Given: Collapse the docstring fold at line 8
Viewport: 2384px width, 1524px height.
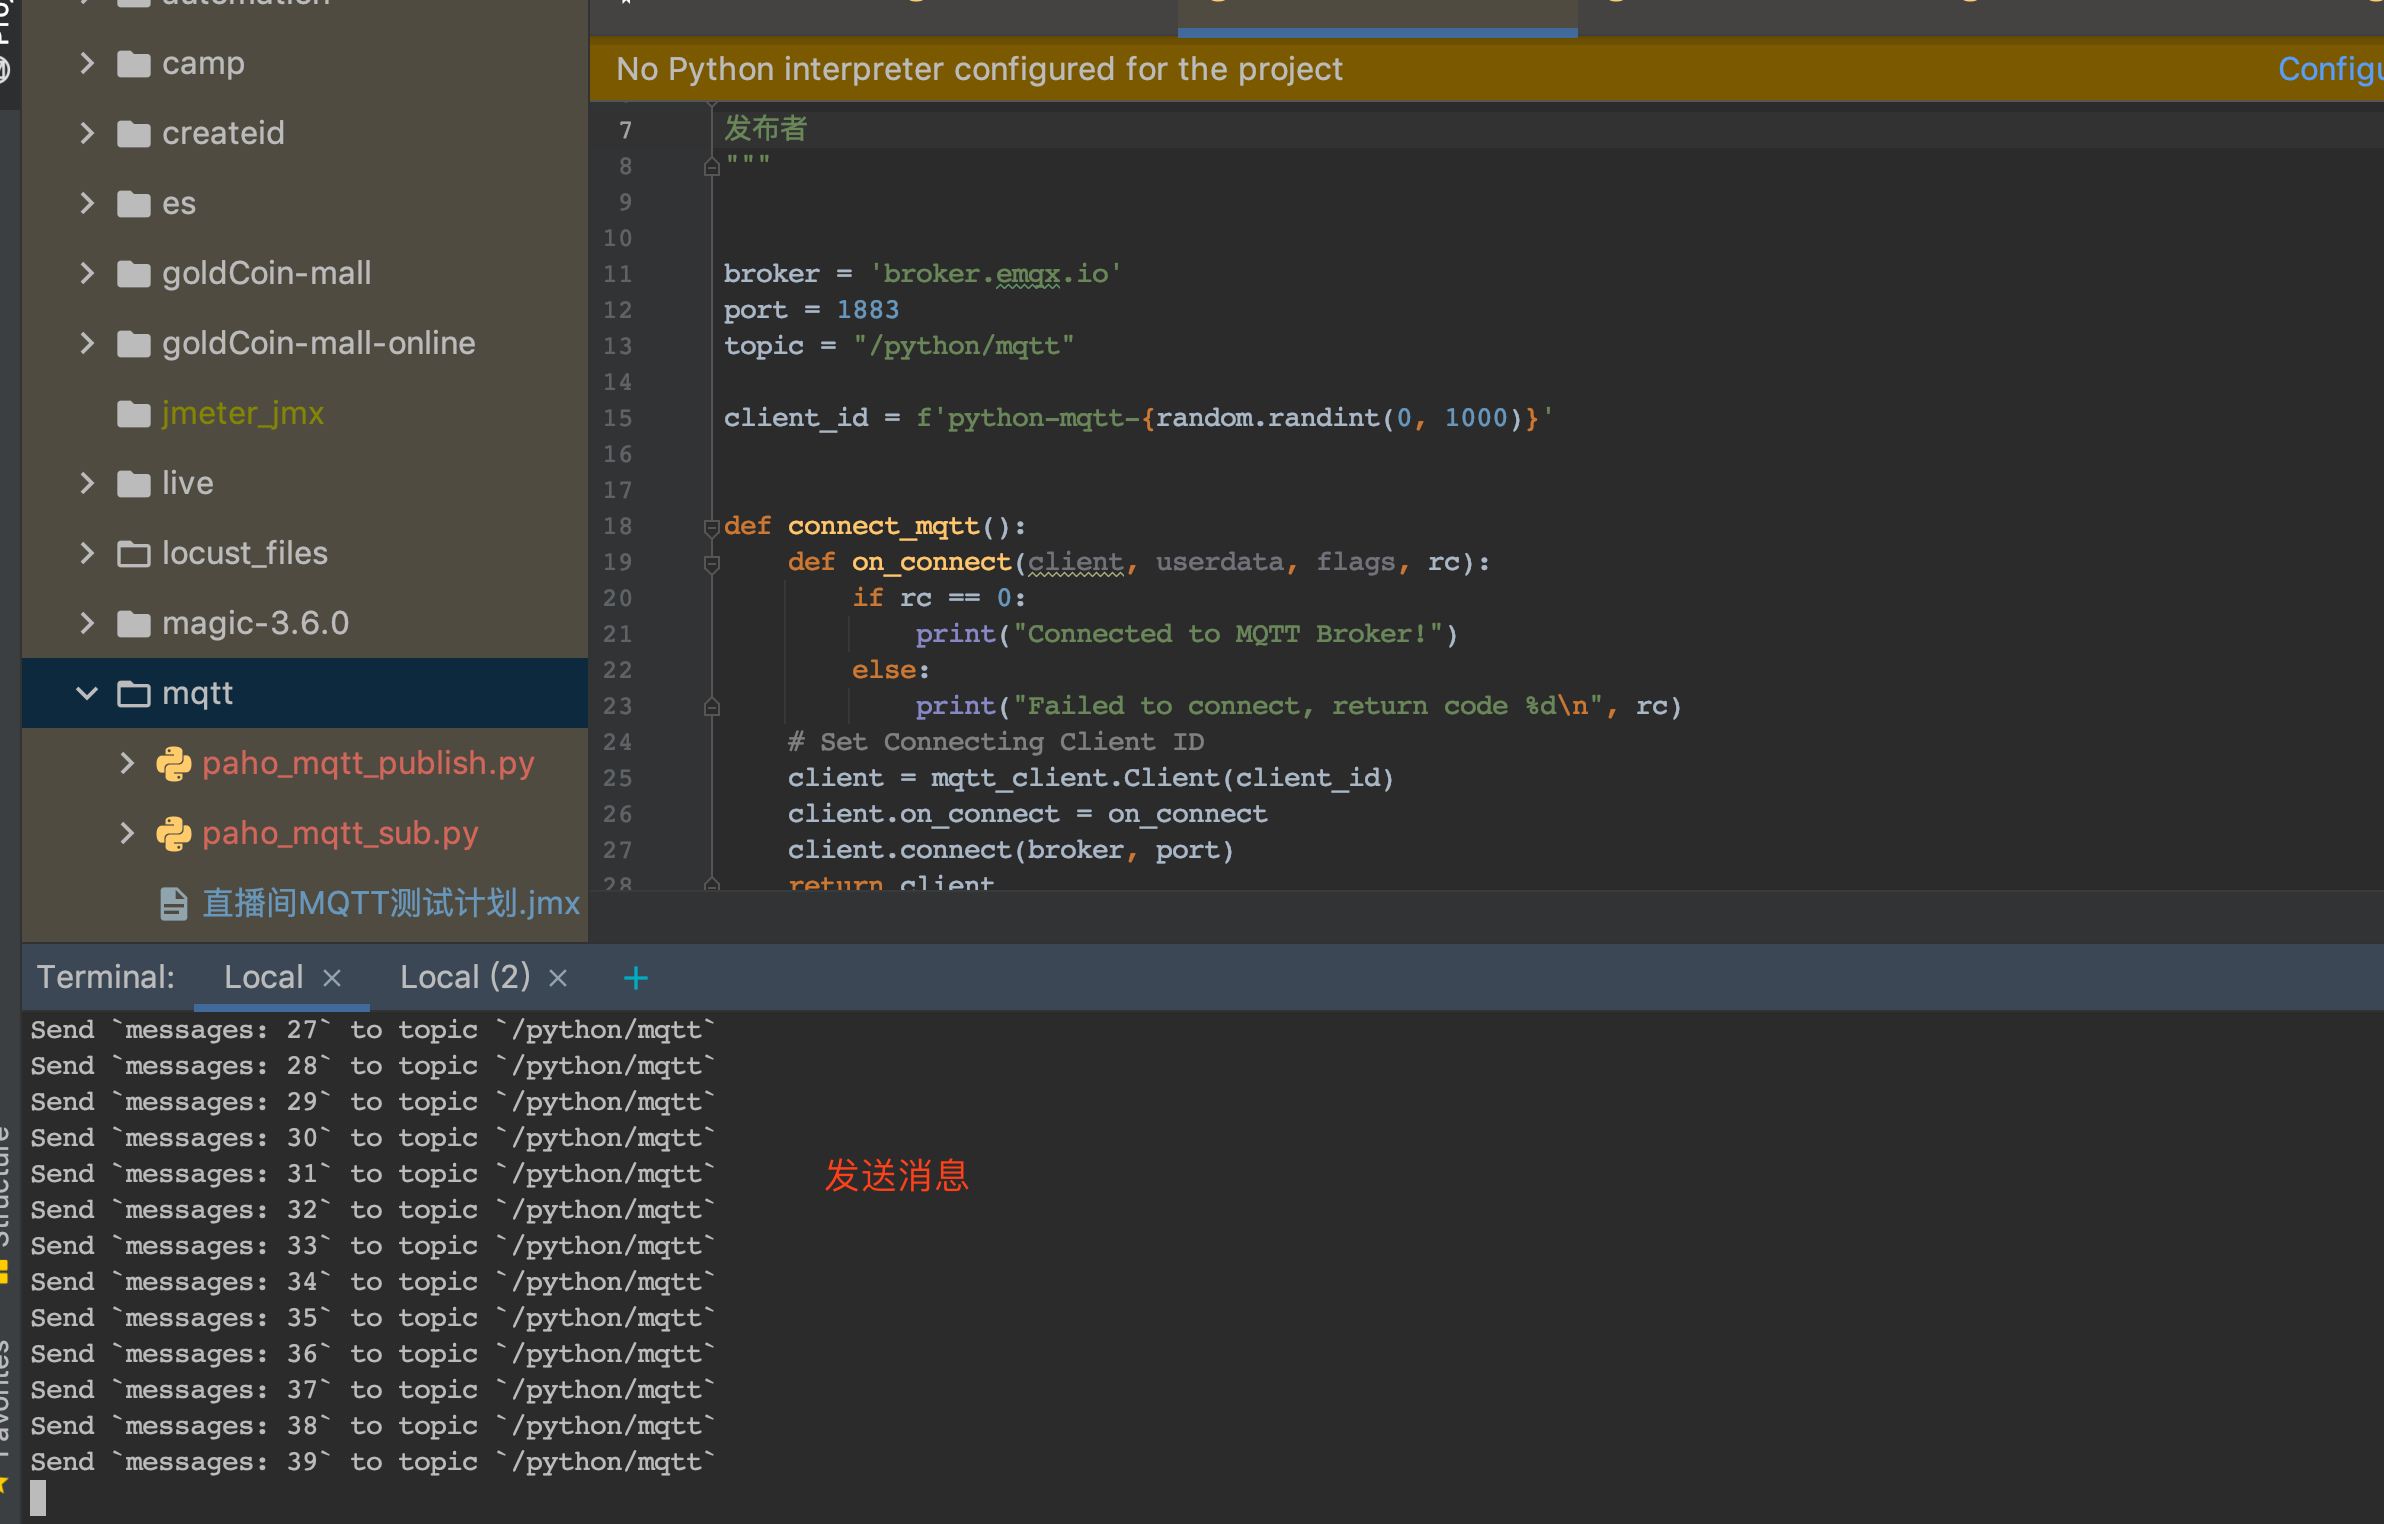Looking at the screenshot, I should pos(712,166).
